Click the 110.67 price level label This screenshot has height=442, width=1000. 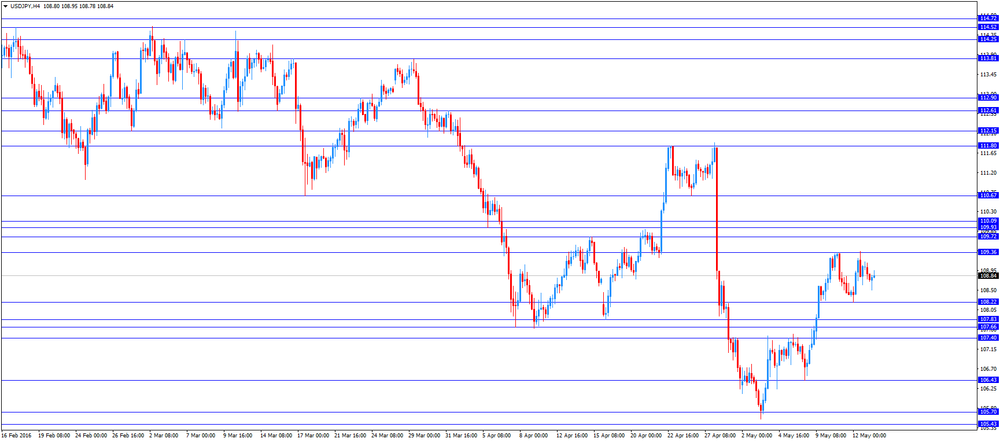988,195
